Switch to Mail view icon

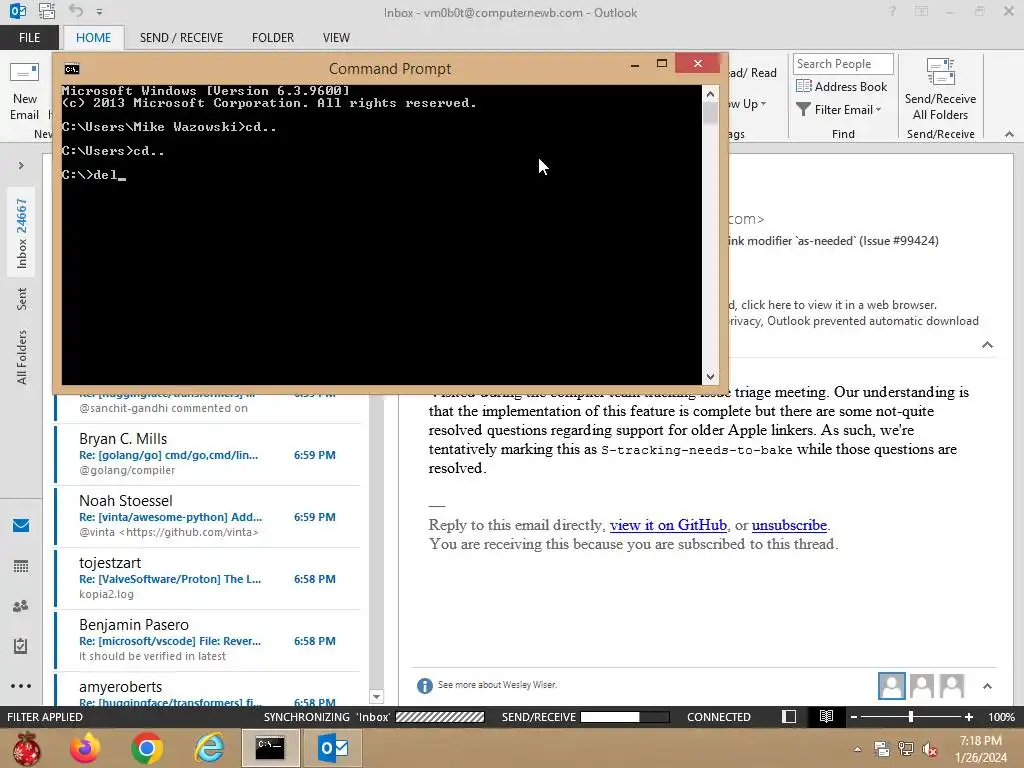(x=21, y=525)
